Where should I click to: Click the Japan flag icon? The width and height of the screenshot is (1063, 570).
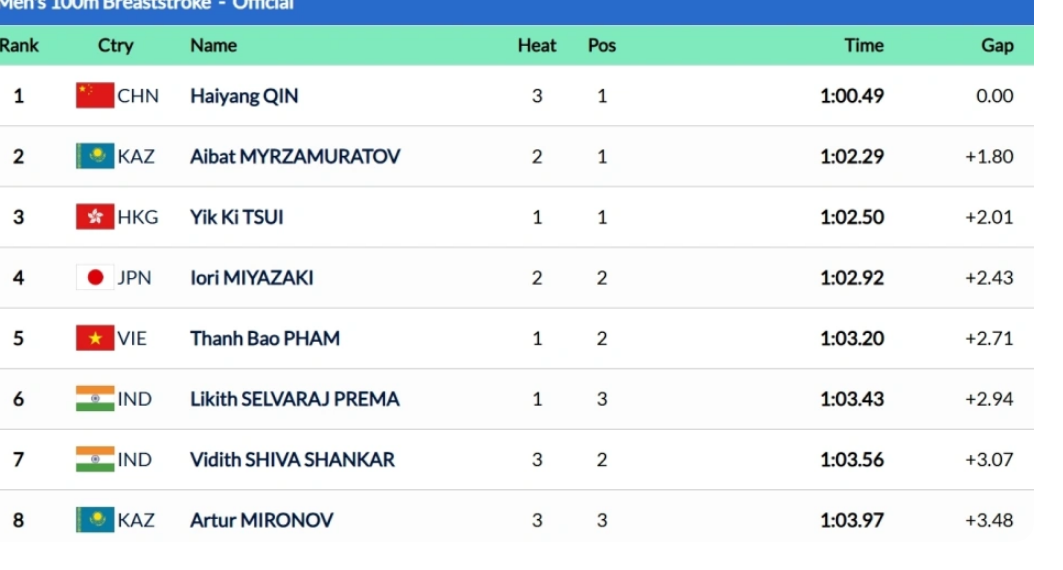coord(95,277)
